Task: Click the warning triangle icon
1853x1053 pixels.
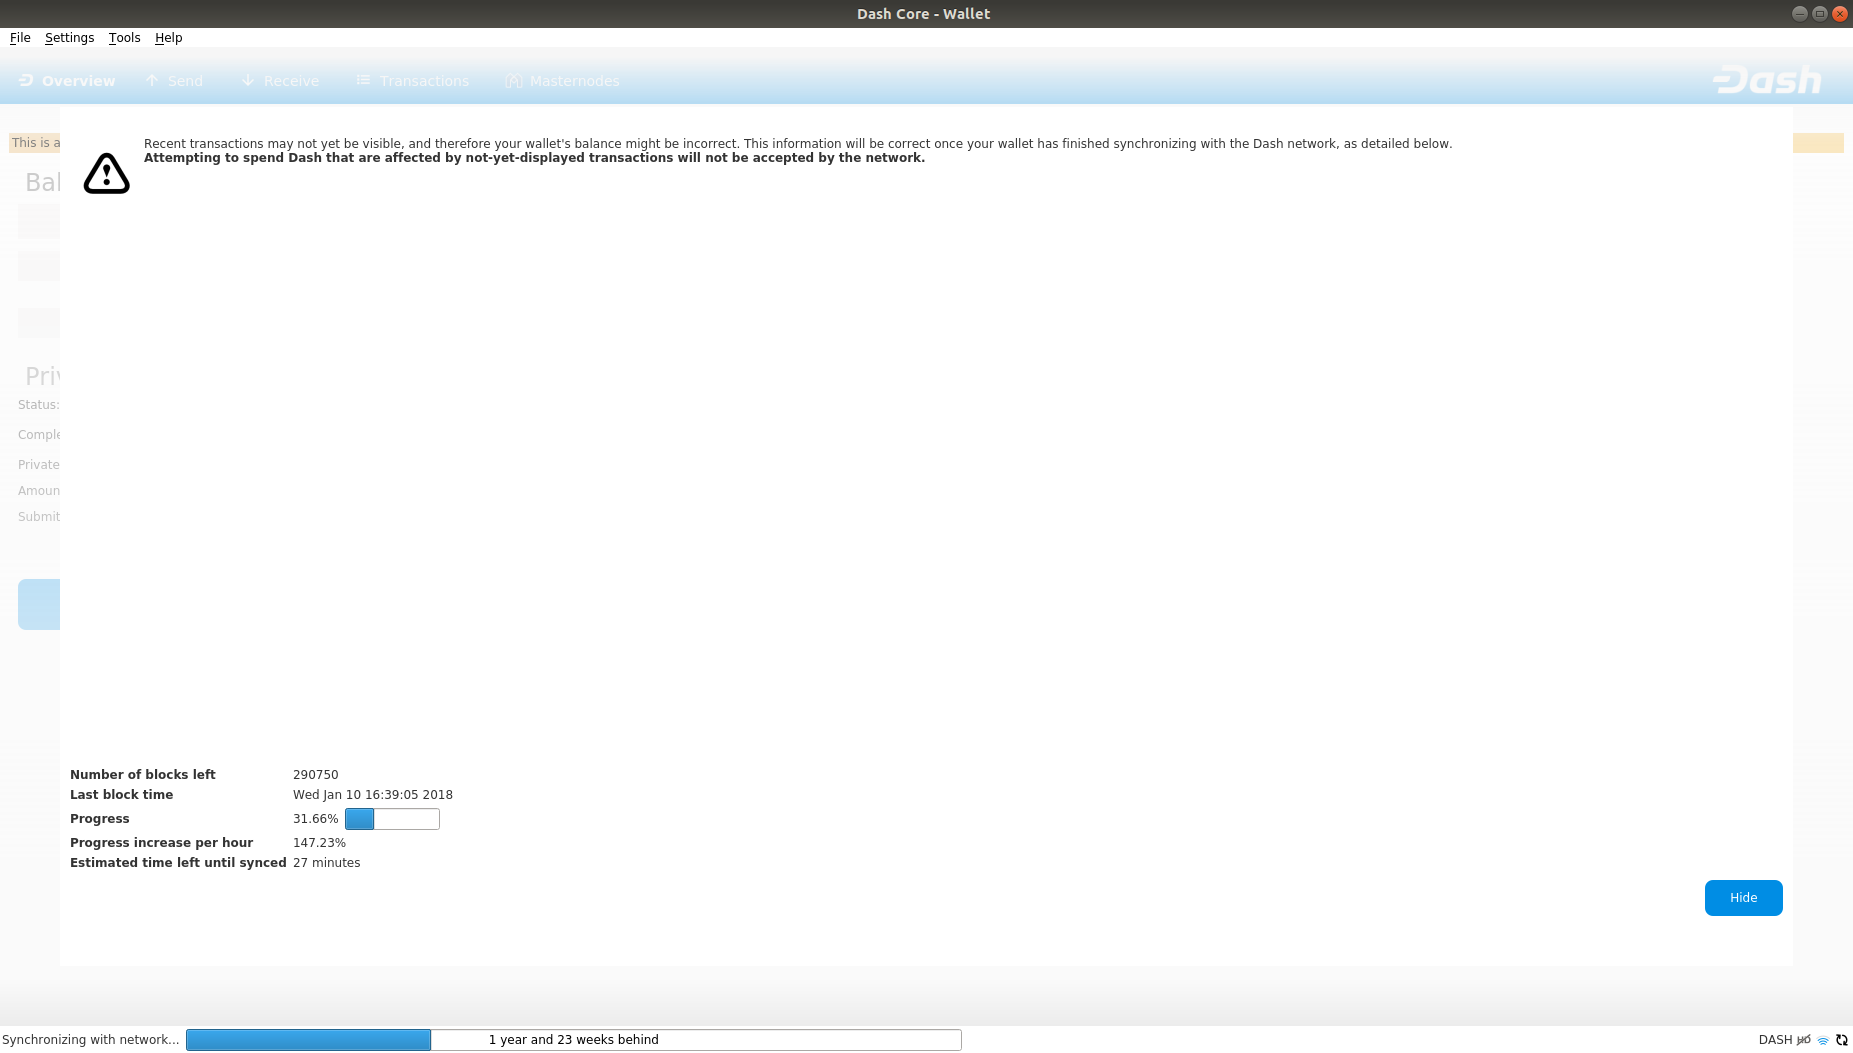Action: pos(107,174)
